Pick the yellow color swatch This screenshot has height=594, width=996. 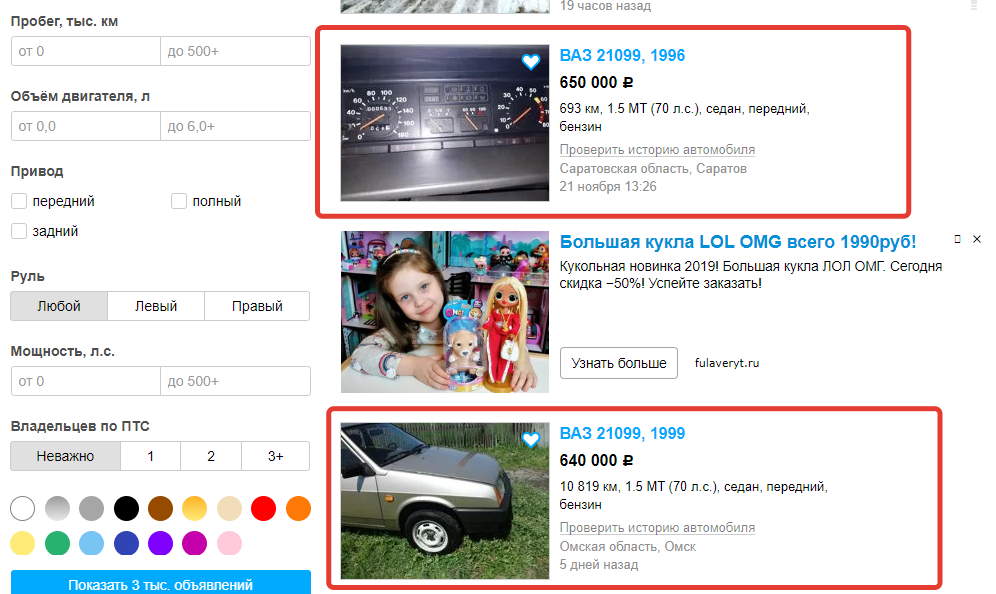click(x=23, y=543)
